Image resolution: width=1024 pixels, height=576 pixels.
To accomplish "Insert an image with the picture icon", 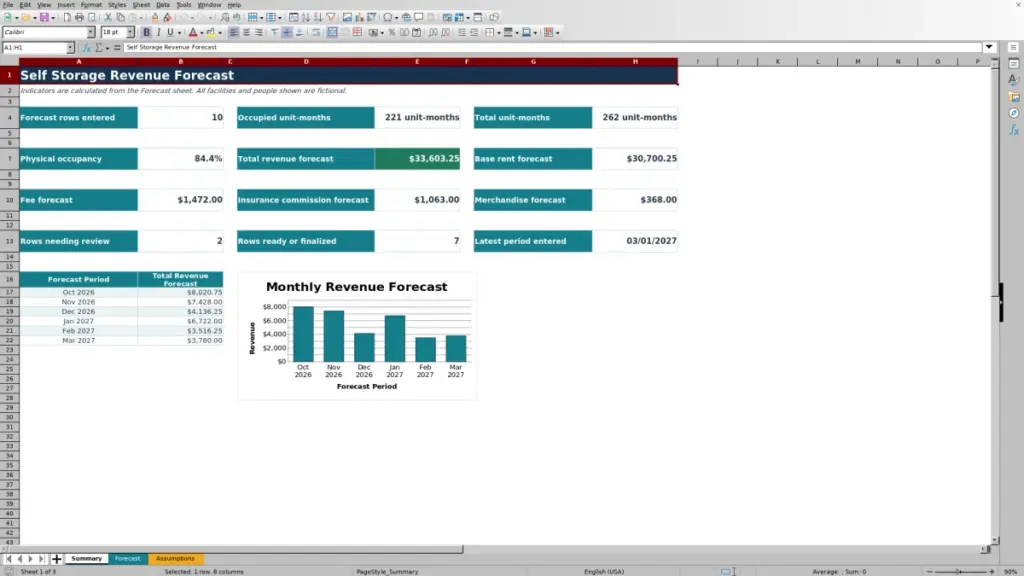I will 347,17.
